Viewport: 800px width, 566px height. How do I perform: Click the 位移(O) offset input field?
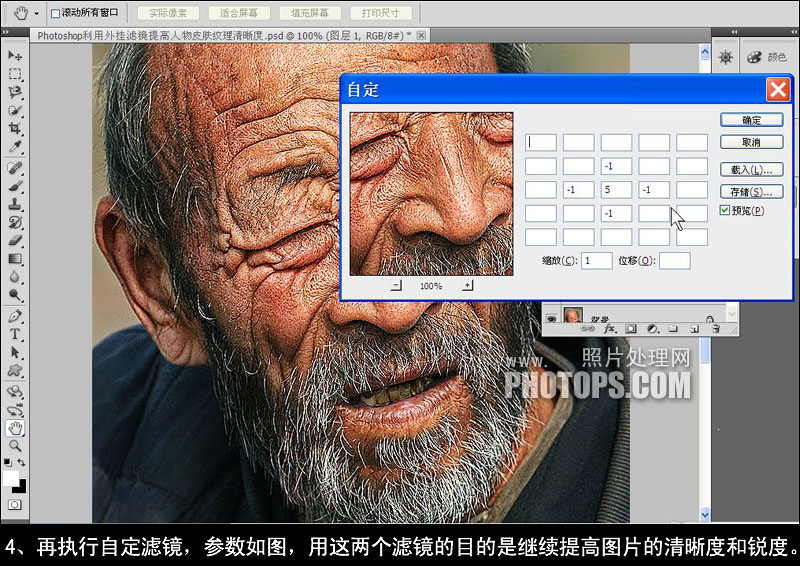point(674,261)
